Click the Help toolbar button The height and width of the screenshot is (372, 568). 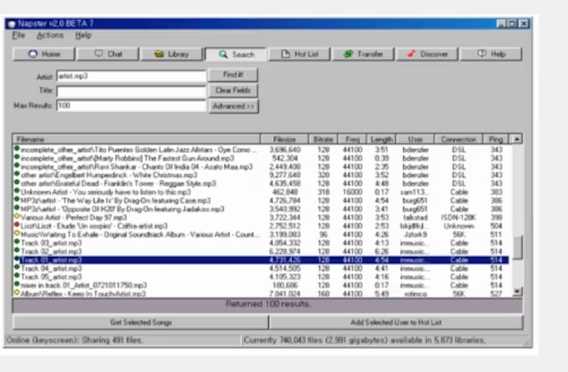click(x=491, y=54)
